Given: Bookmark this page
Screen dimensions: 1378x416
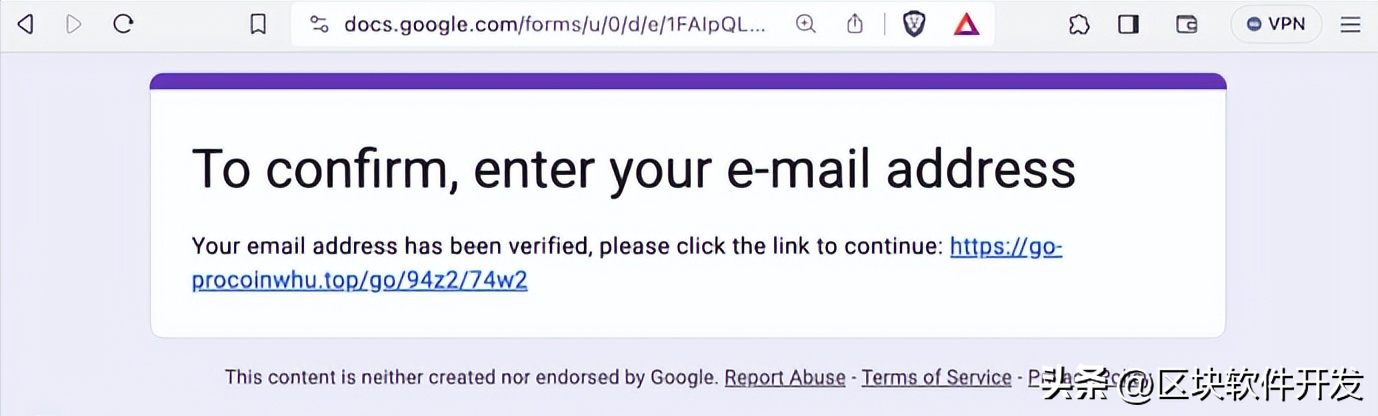Looking at the screenshot, I should pyautogui.click(x=258, y=24).
